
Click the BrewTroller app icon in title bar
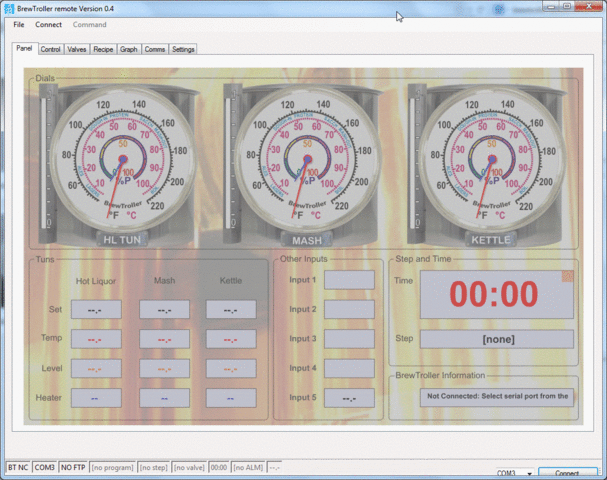[9, 7]
